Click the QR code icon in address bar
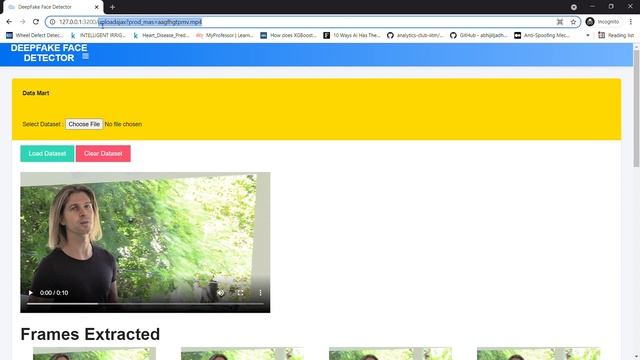Screen dimensions: 640x360 [x=560, y=22]
